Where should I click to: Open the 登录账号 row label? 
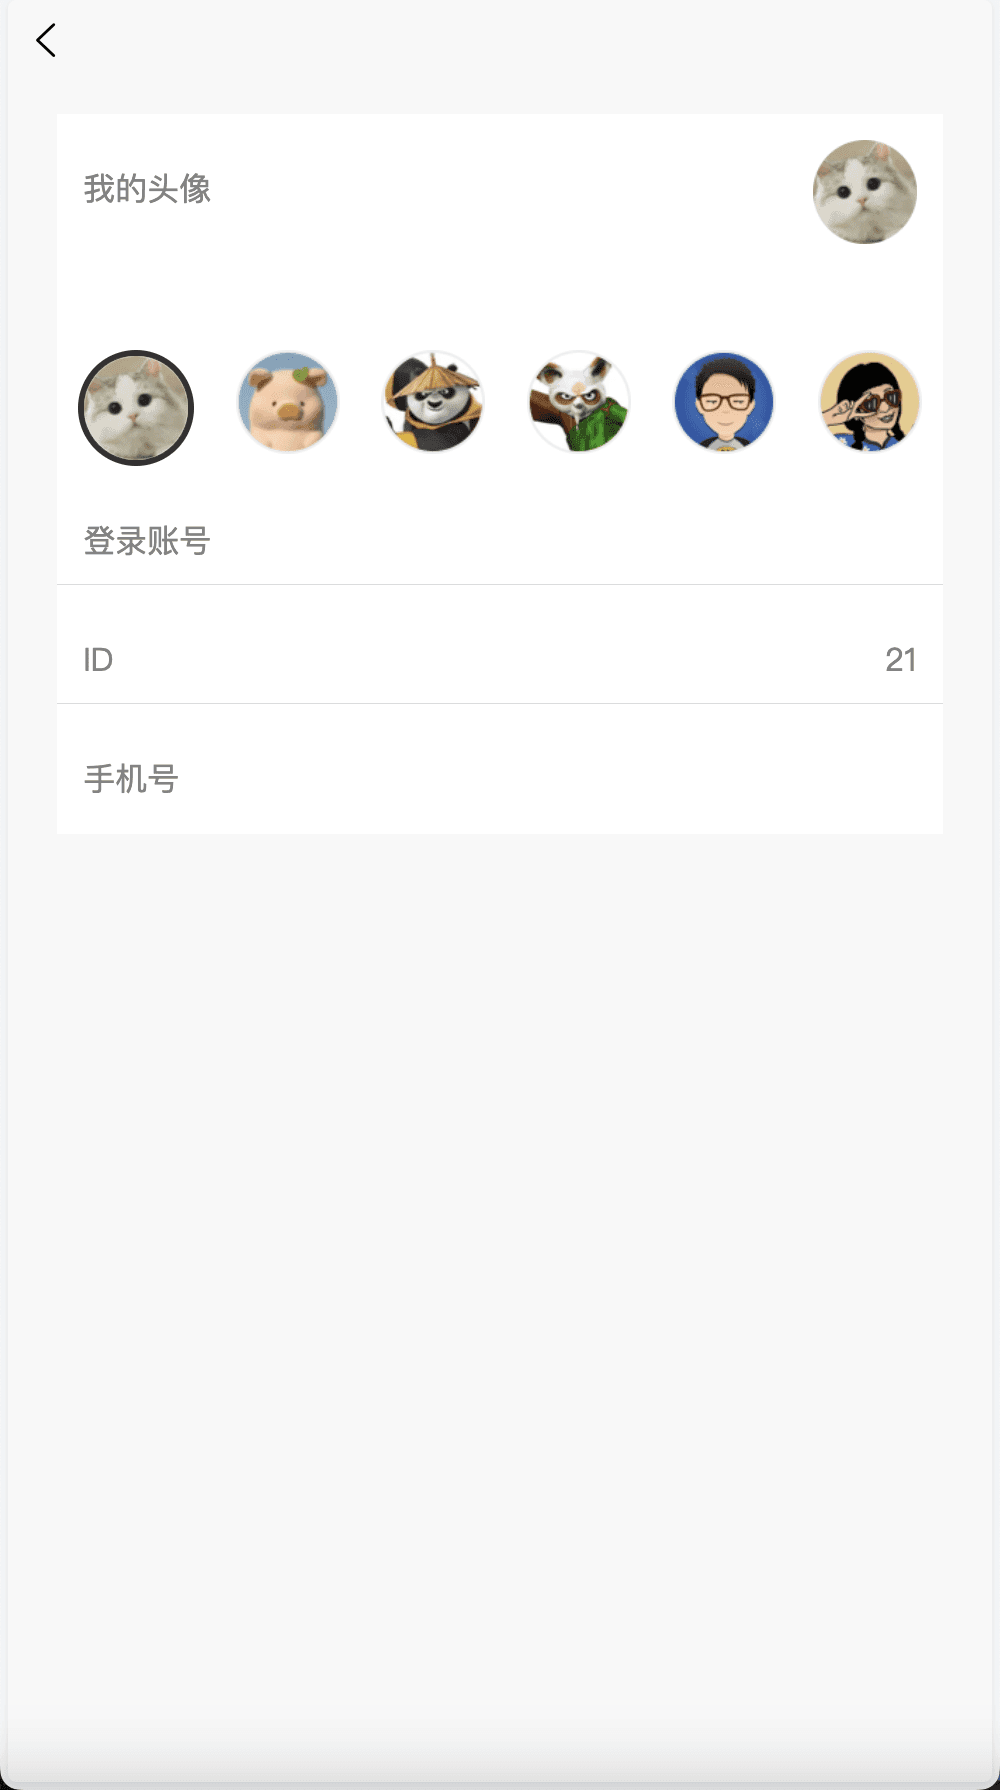pyautogui.click(x=147, y=541)
